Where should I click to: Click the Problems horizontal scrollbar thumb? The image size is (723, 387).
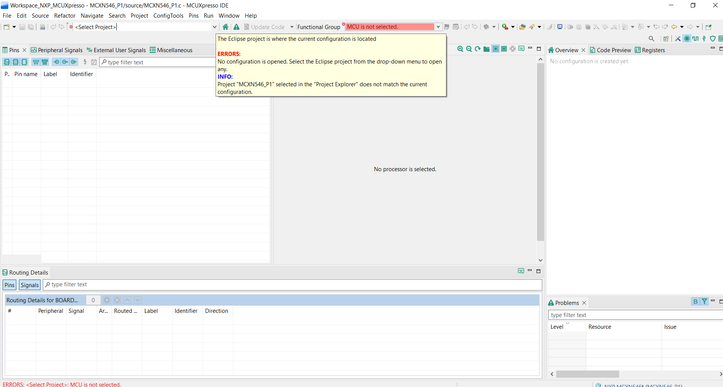point(587,374)
